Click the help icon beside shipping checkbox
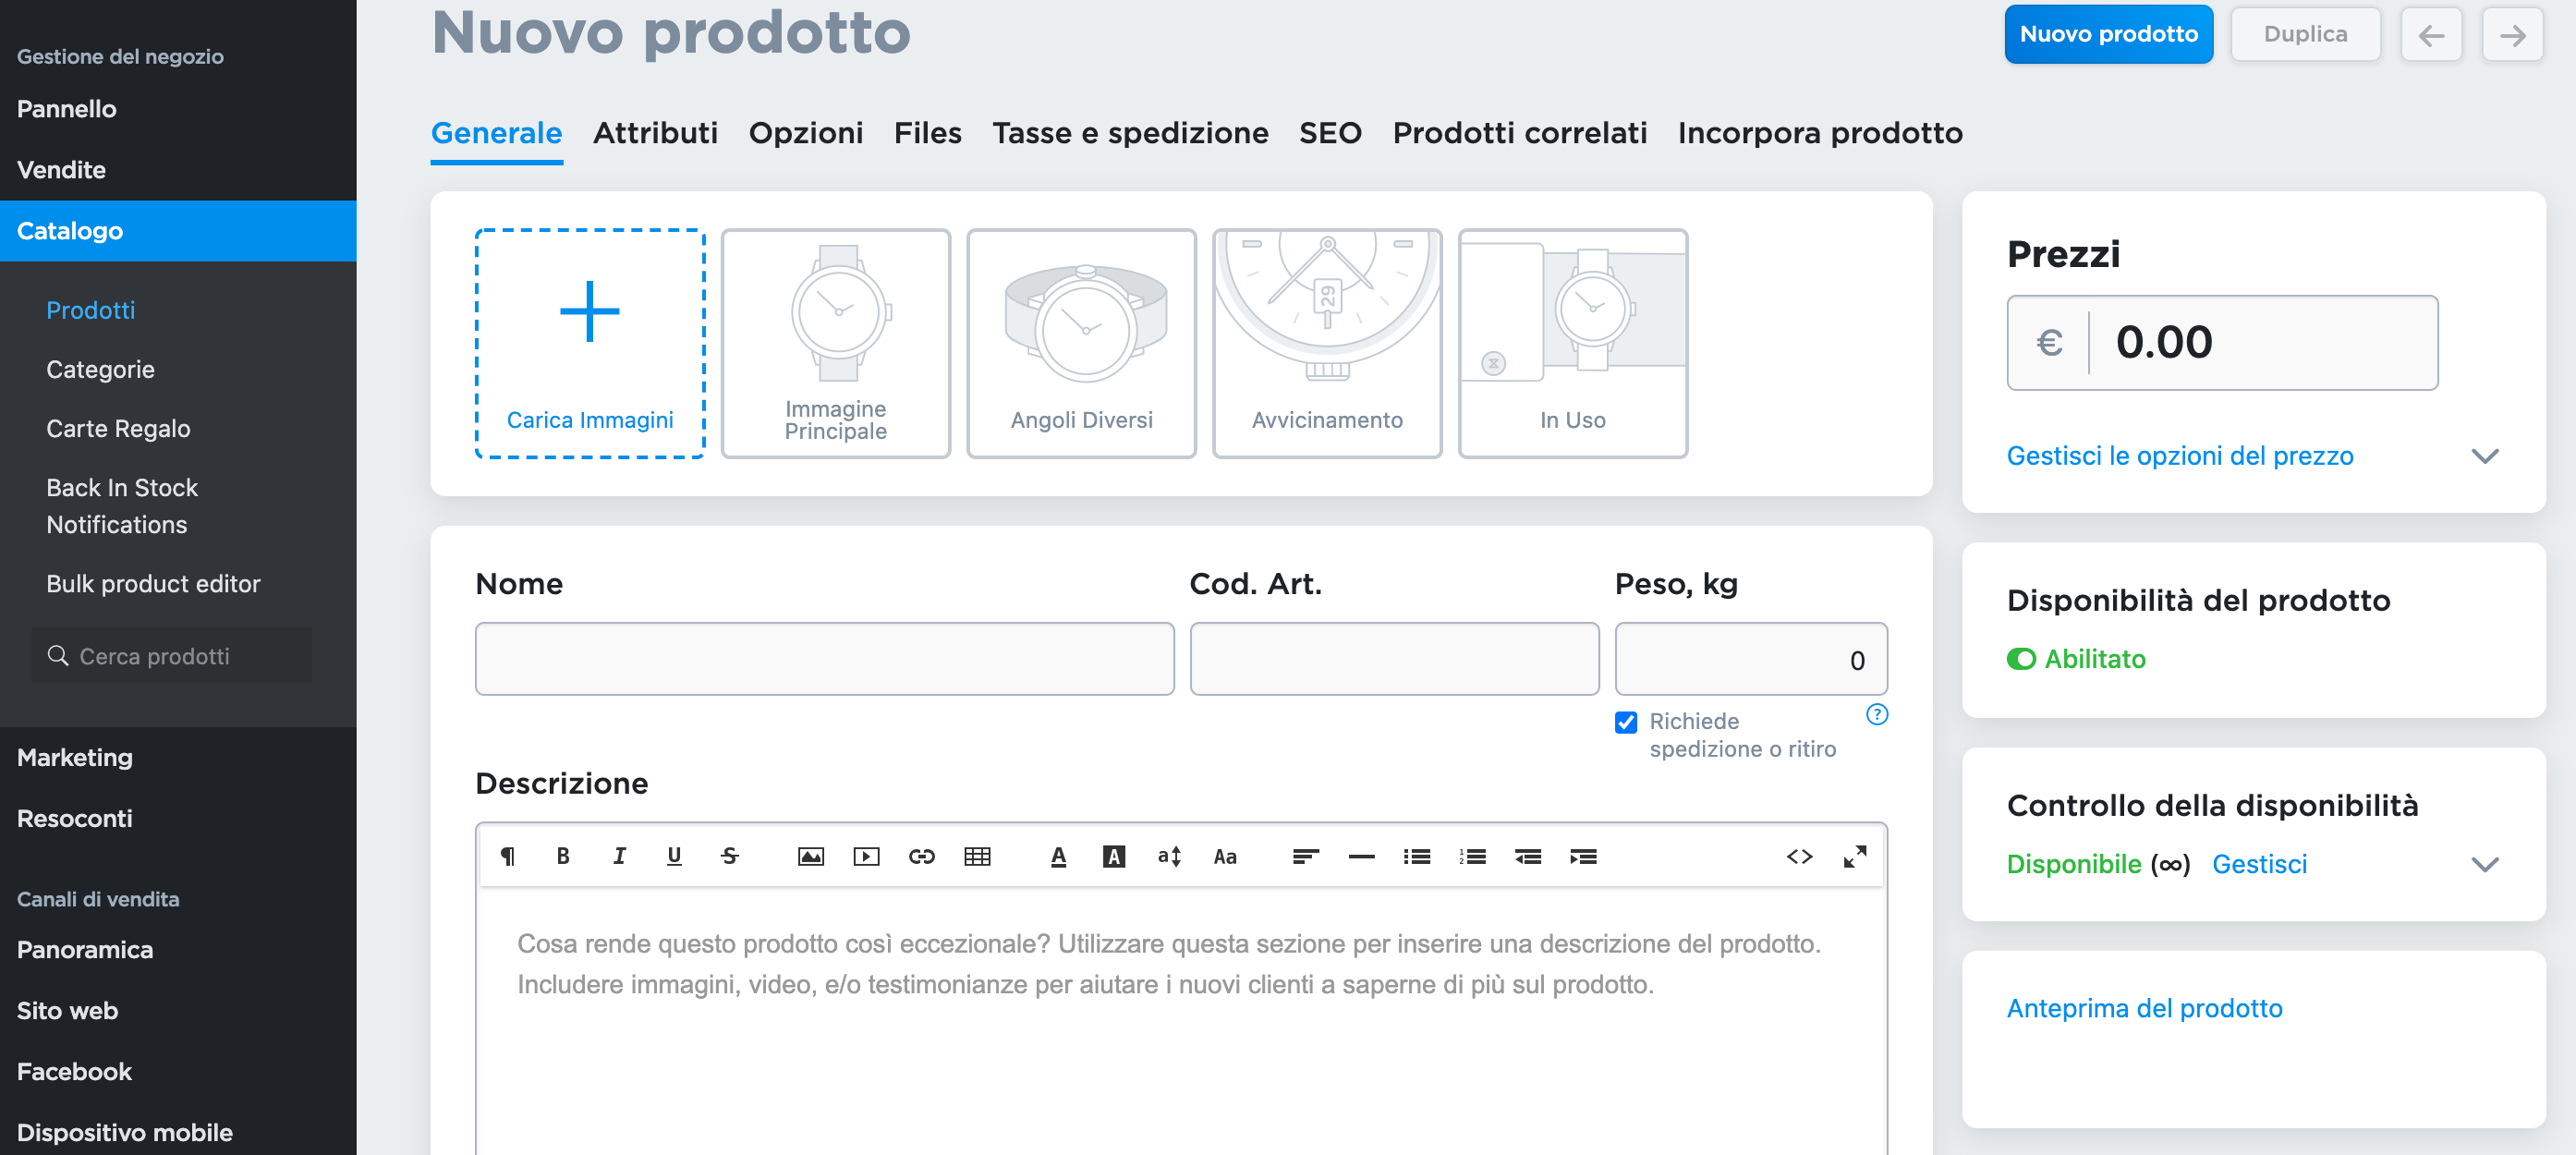The image size is (2576, 1155). pos(1876,714)
